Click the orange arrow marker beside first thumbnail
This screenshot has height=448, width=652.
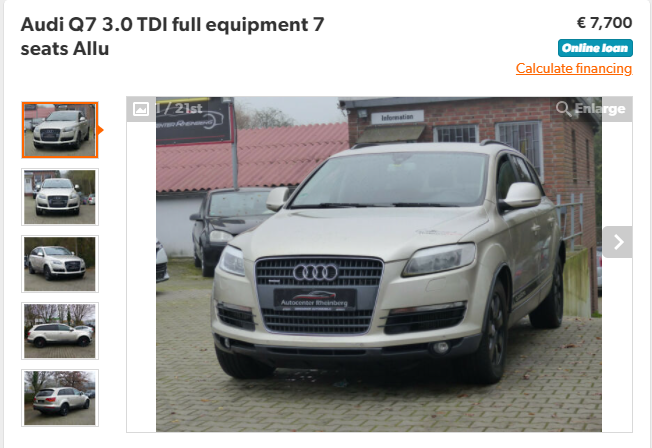coord(100,130)
